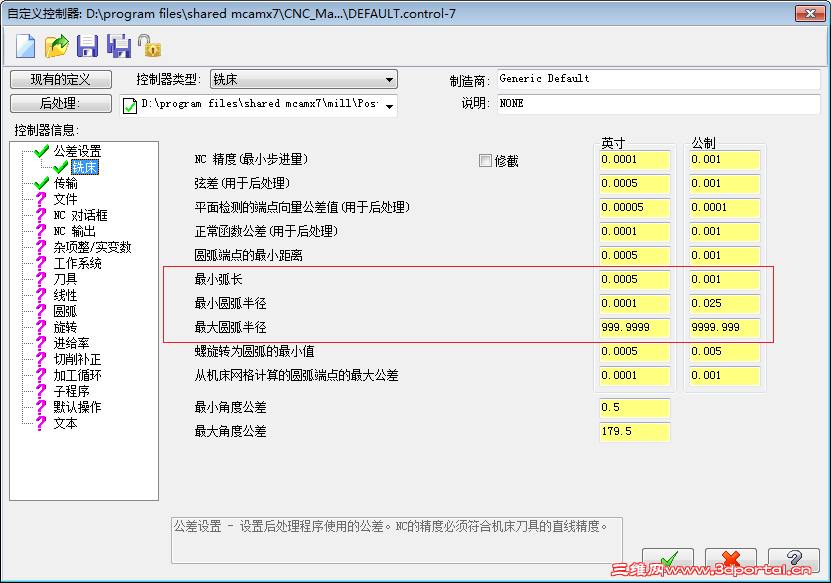Click the inch machine grid arc tolerance field

(634, 376)
